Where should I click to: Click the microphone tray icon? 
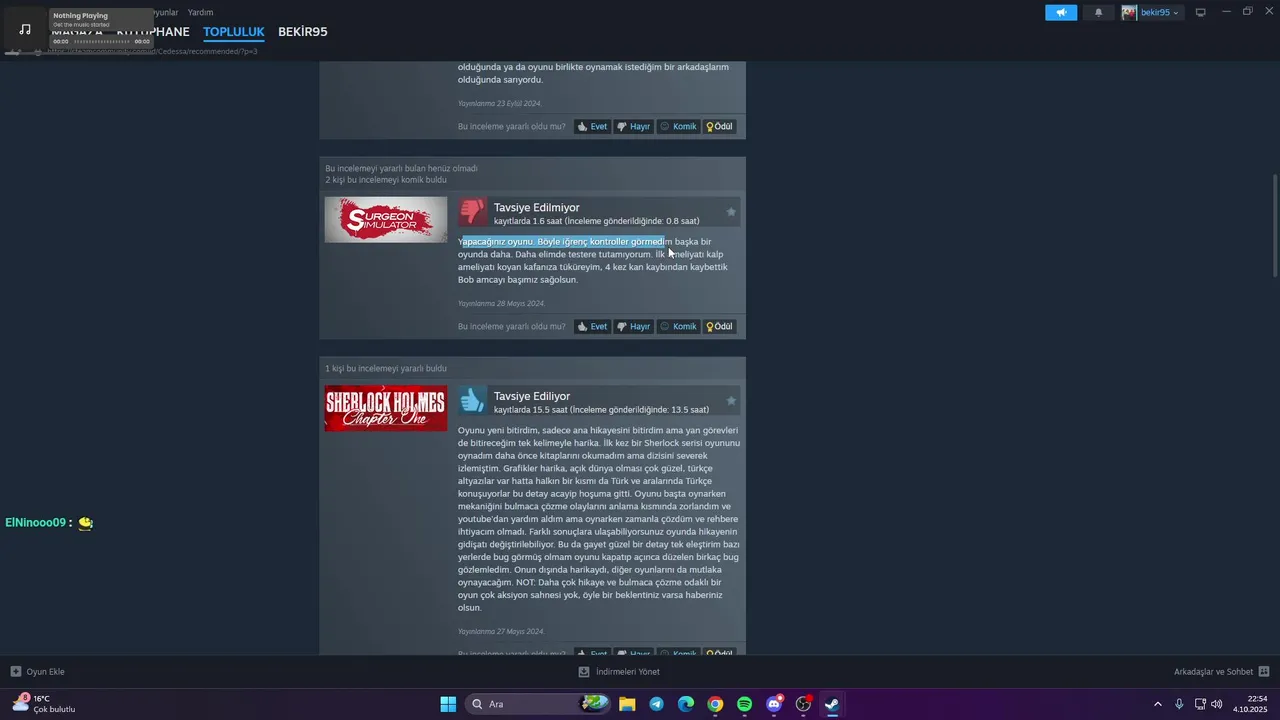coord(1179,704)
